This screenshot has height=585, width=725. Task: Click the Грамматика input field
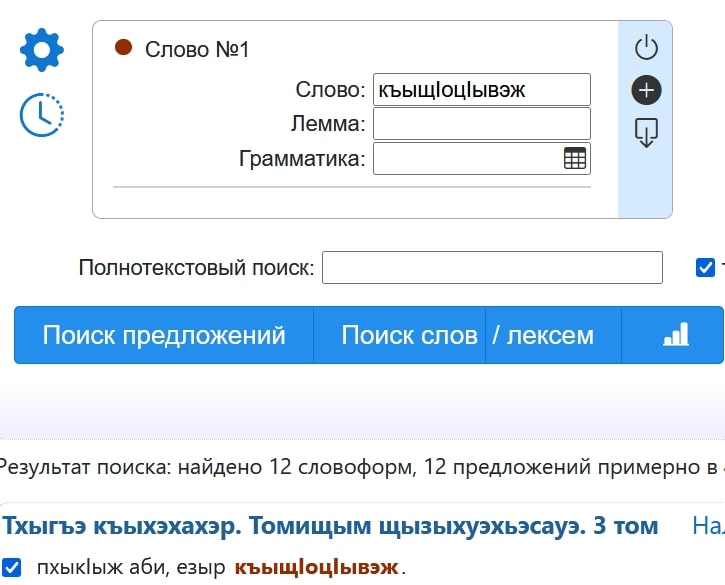click(x=466, y=158)
